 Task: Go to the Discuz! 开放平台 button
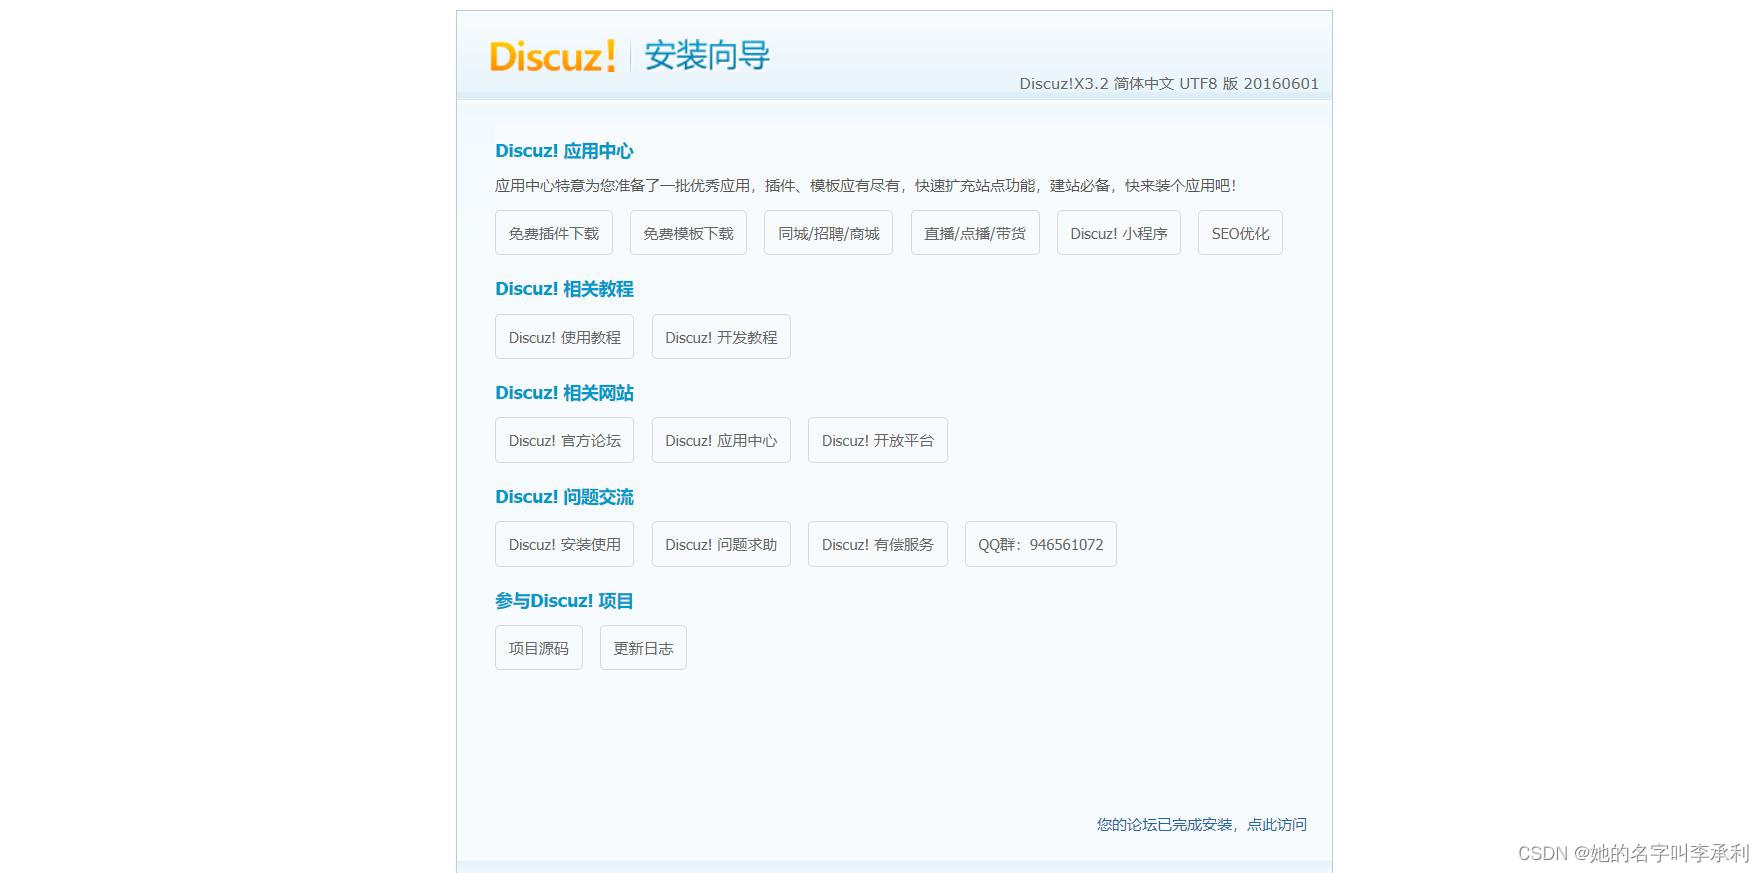click(878, 440)
